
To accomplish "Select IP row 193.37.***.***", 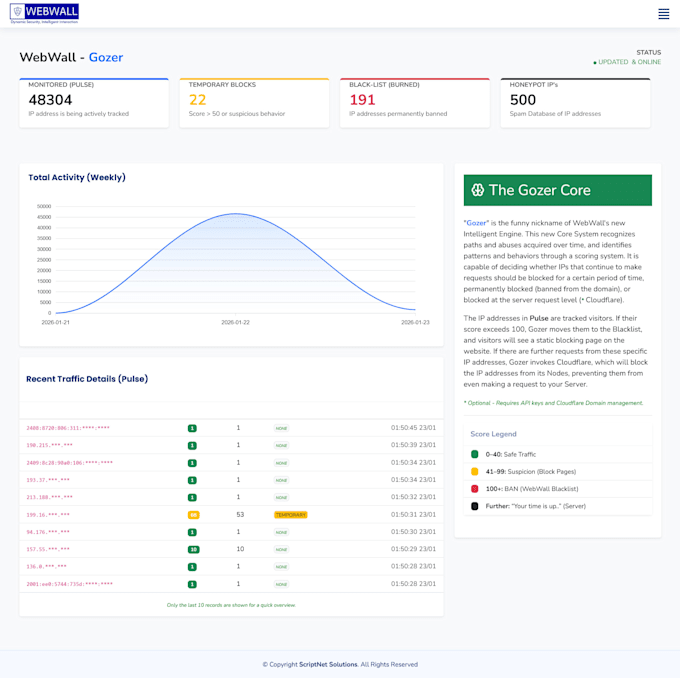I will (x=231, y=480).
